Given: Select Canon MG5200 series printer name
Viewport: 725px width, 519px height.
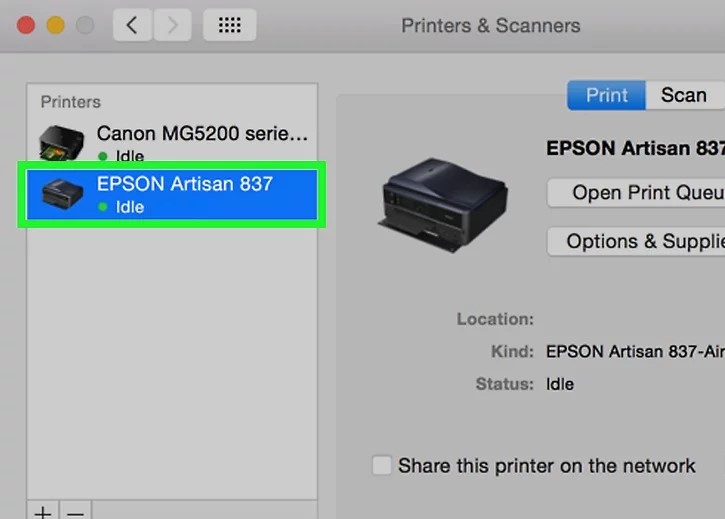Looking at the screenshot, I should [202, 133].
